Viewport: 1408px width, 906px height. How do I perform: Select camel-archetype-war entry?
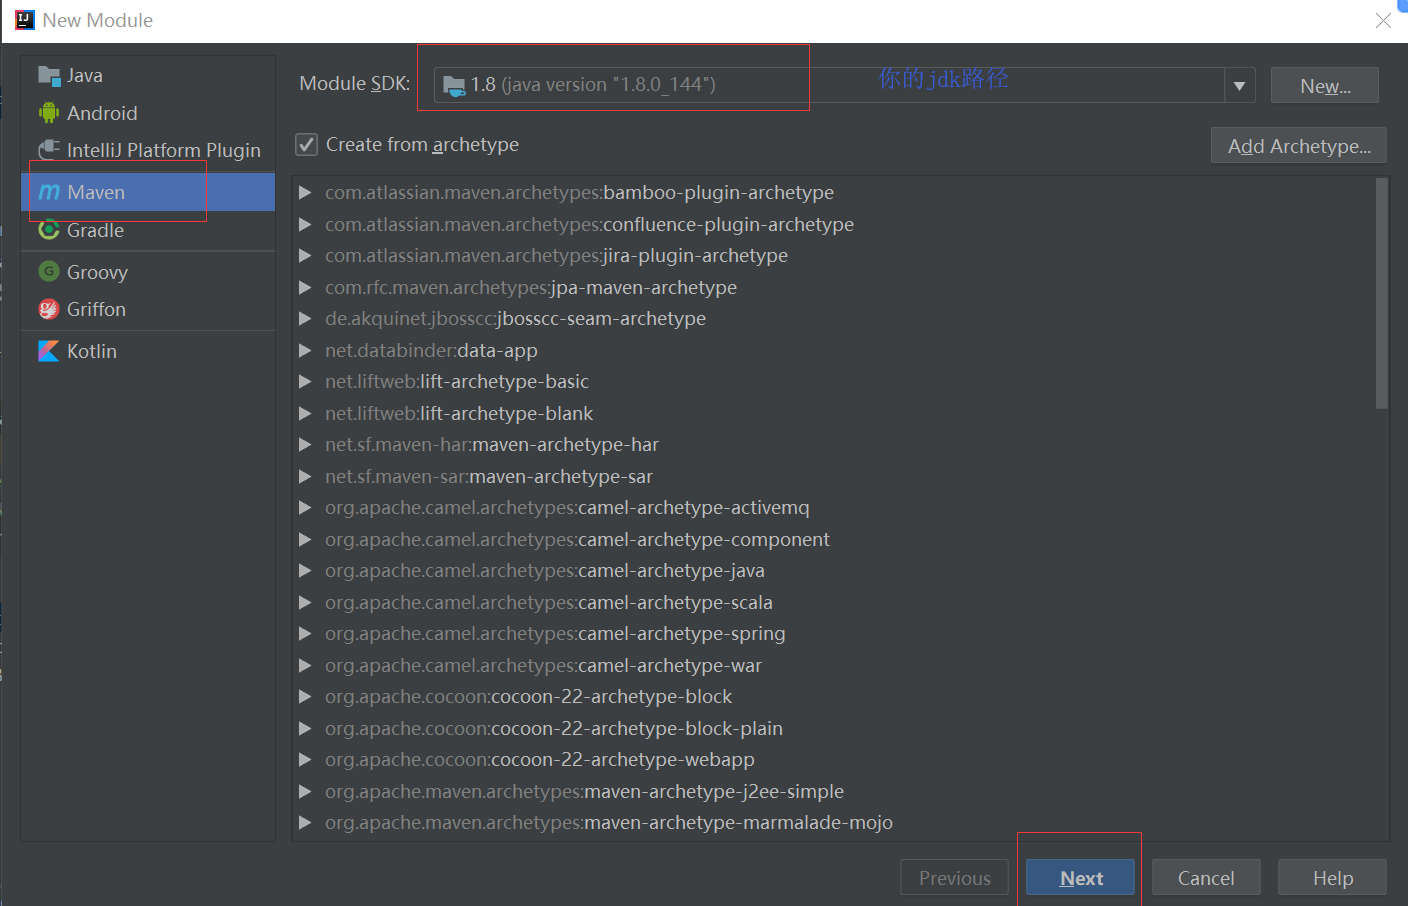tap(543, 665)
